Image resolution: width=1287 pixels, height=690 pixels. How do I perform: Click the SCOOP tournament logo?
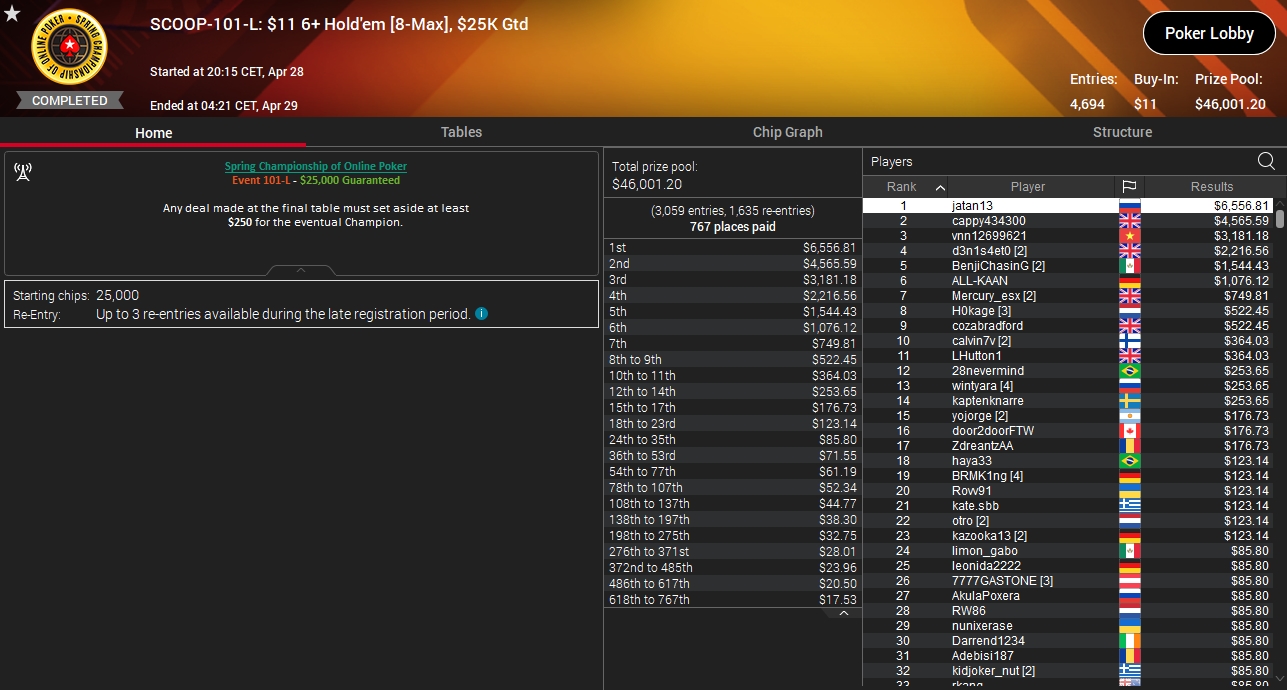(x=69, y=47)
